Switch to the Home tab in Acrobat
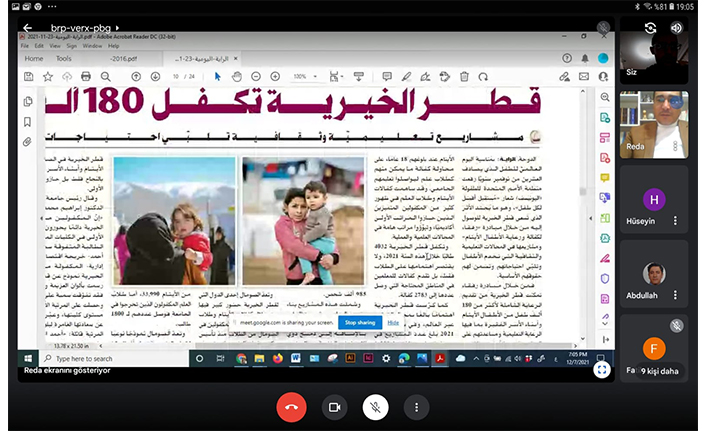Viewport: 706px width, 431px height. point(34,59)
